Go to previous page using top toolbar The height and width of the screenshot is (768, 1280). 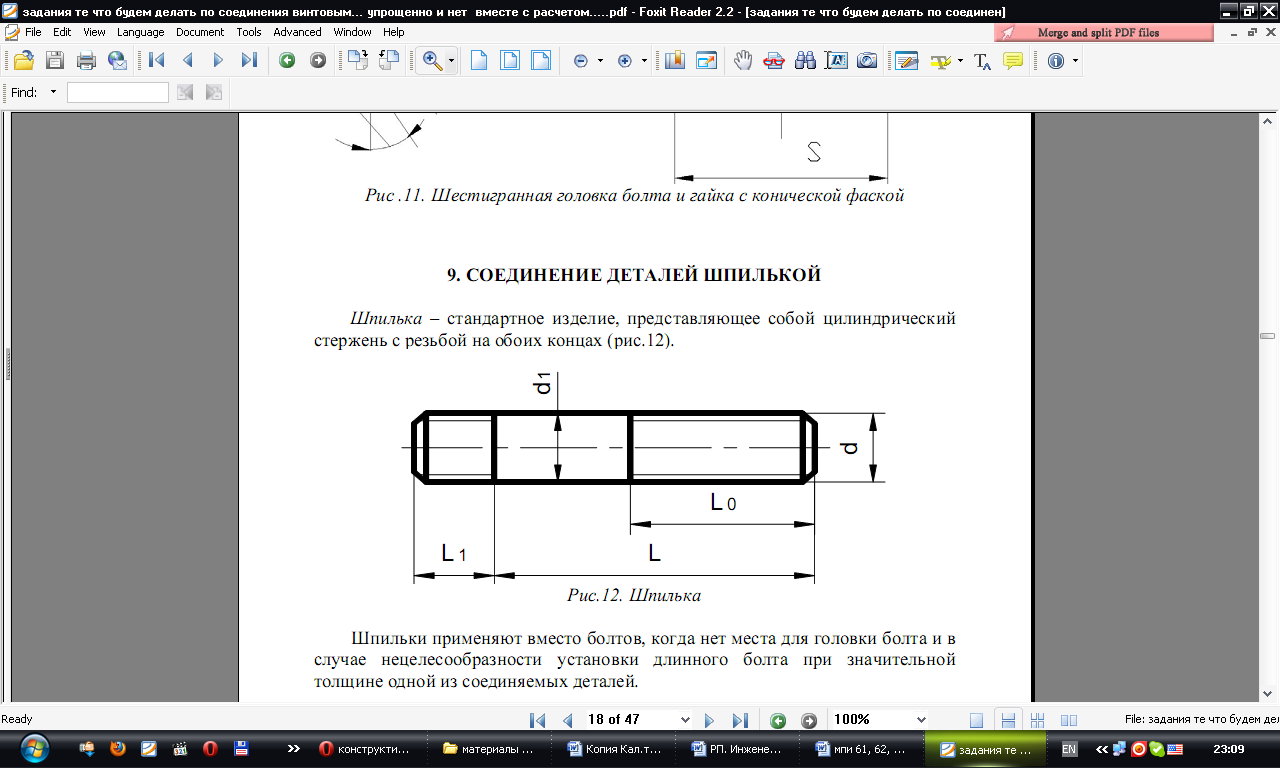point(187,61)
